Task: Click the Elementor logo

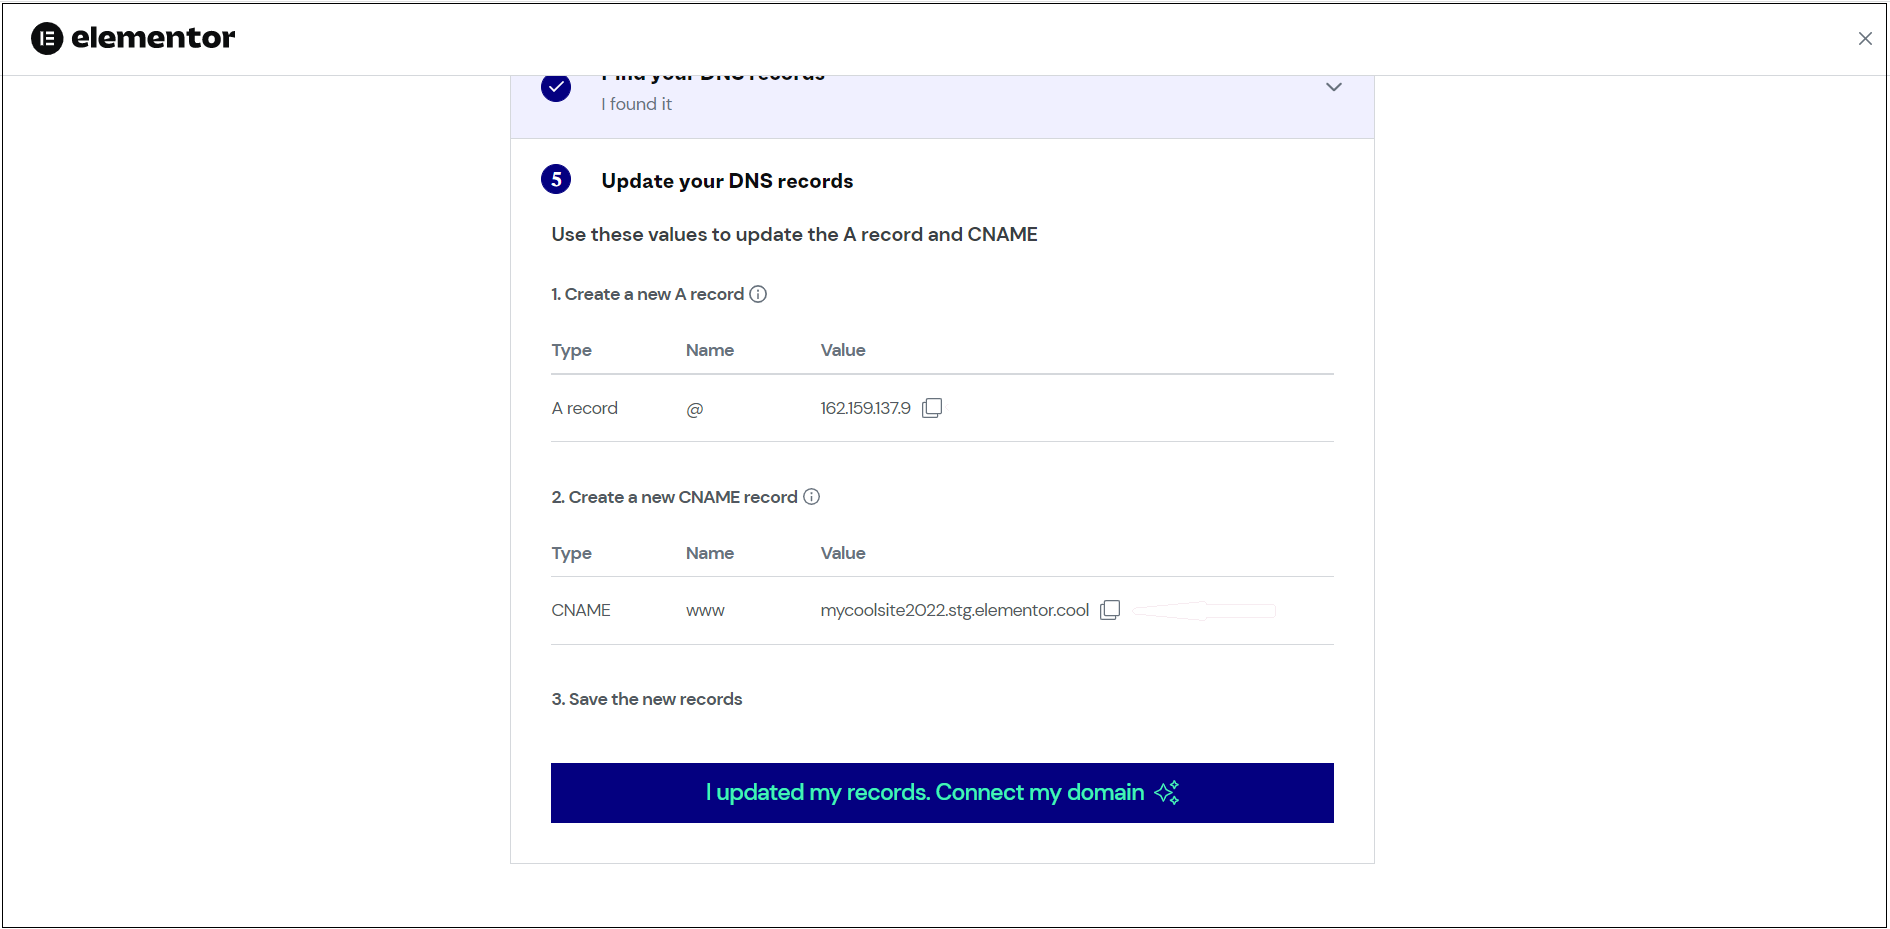Action: [133, 38]
